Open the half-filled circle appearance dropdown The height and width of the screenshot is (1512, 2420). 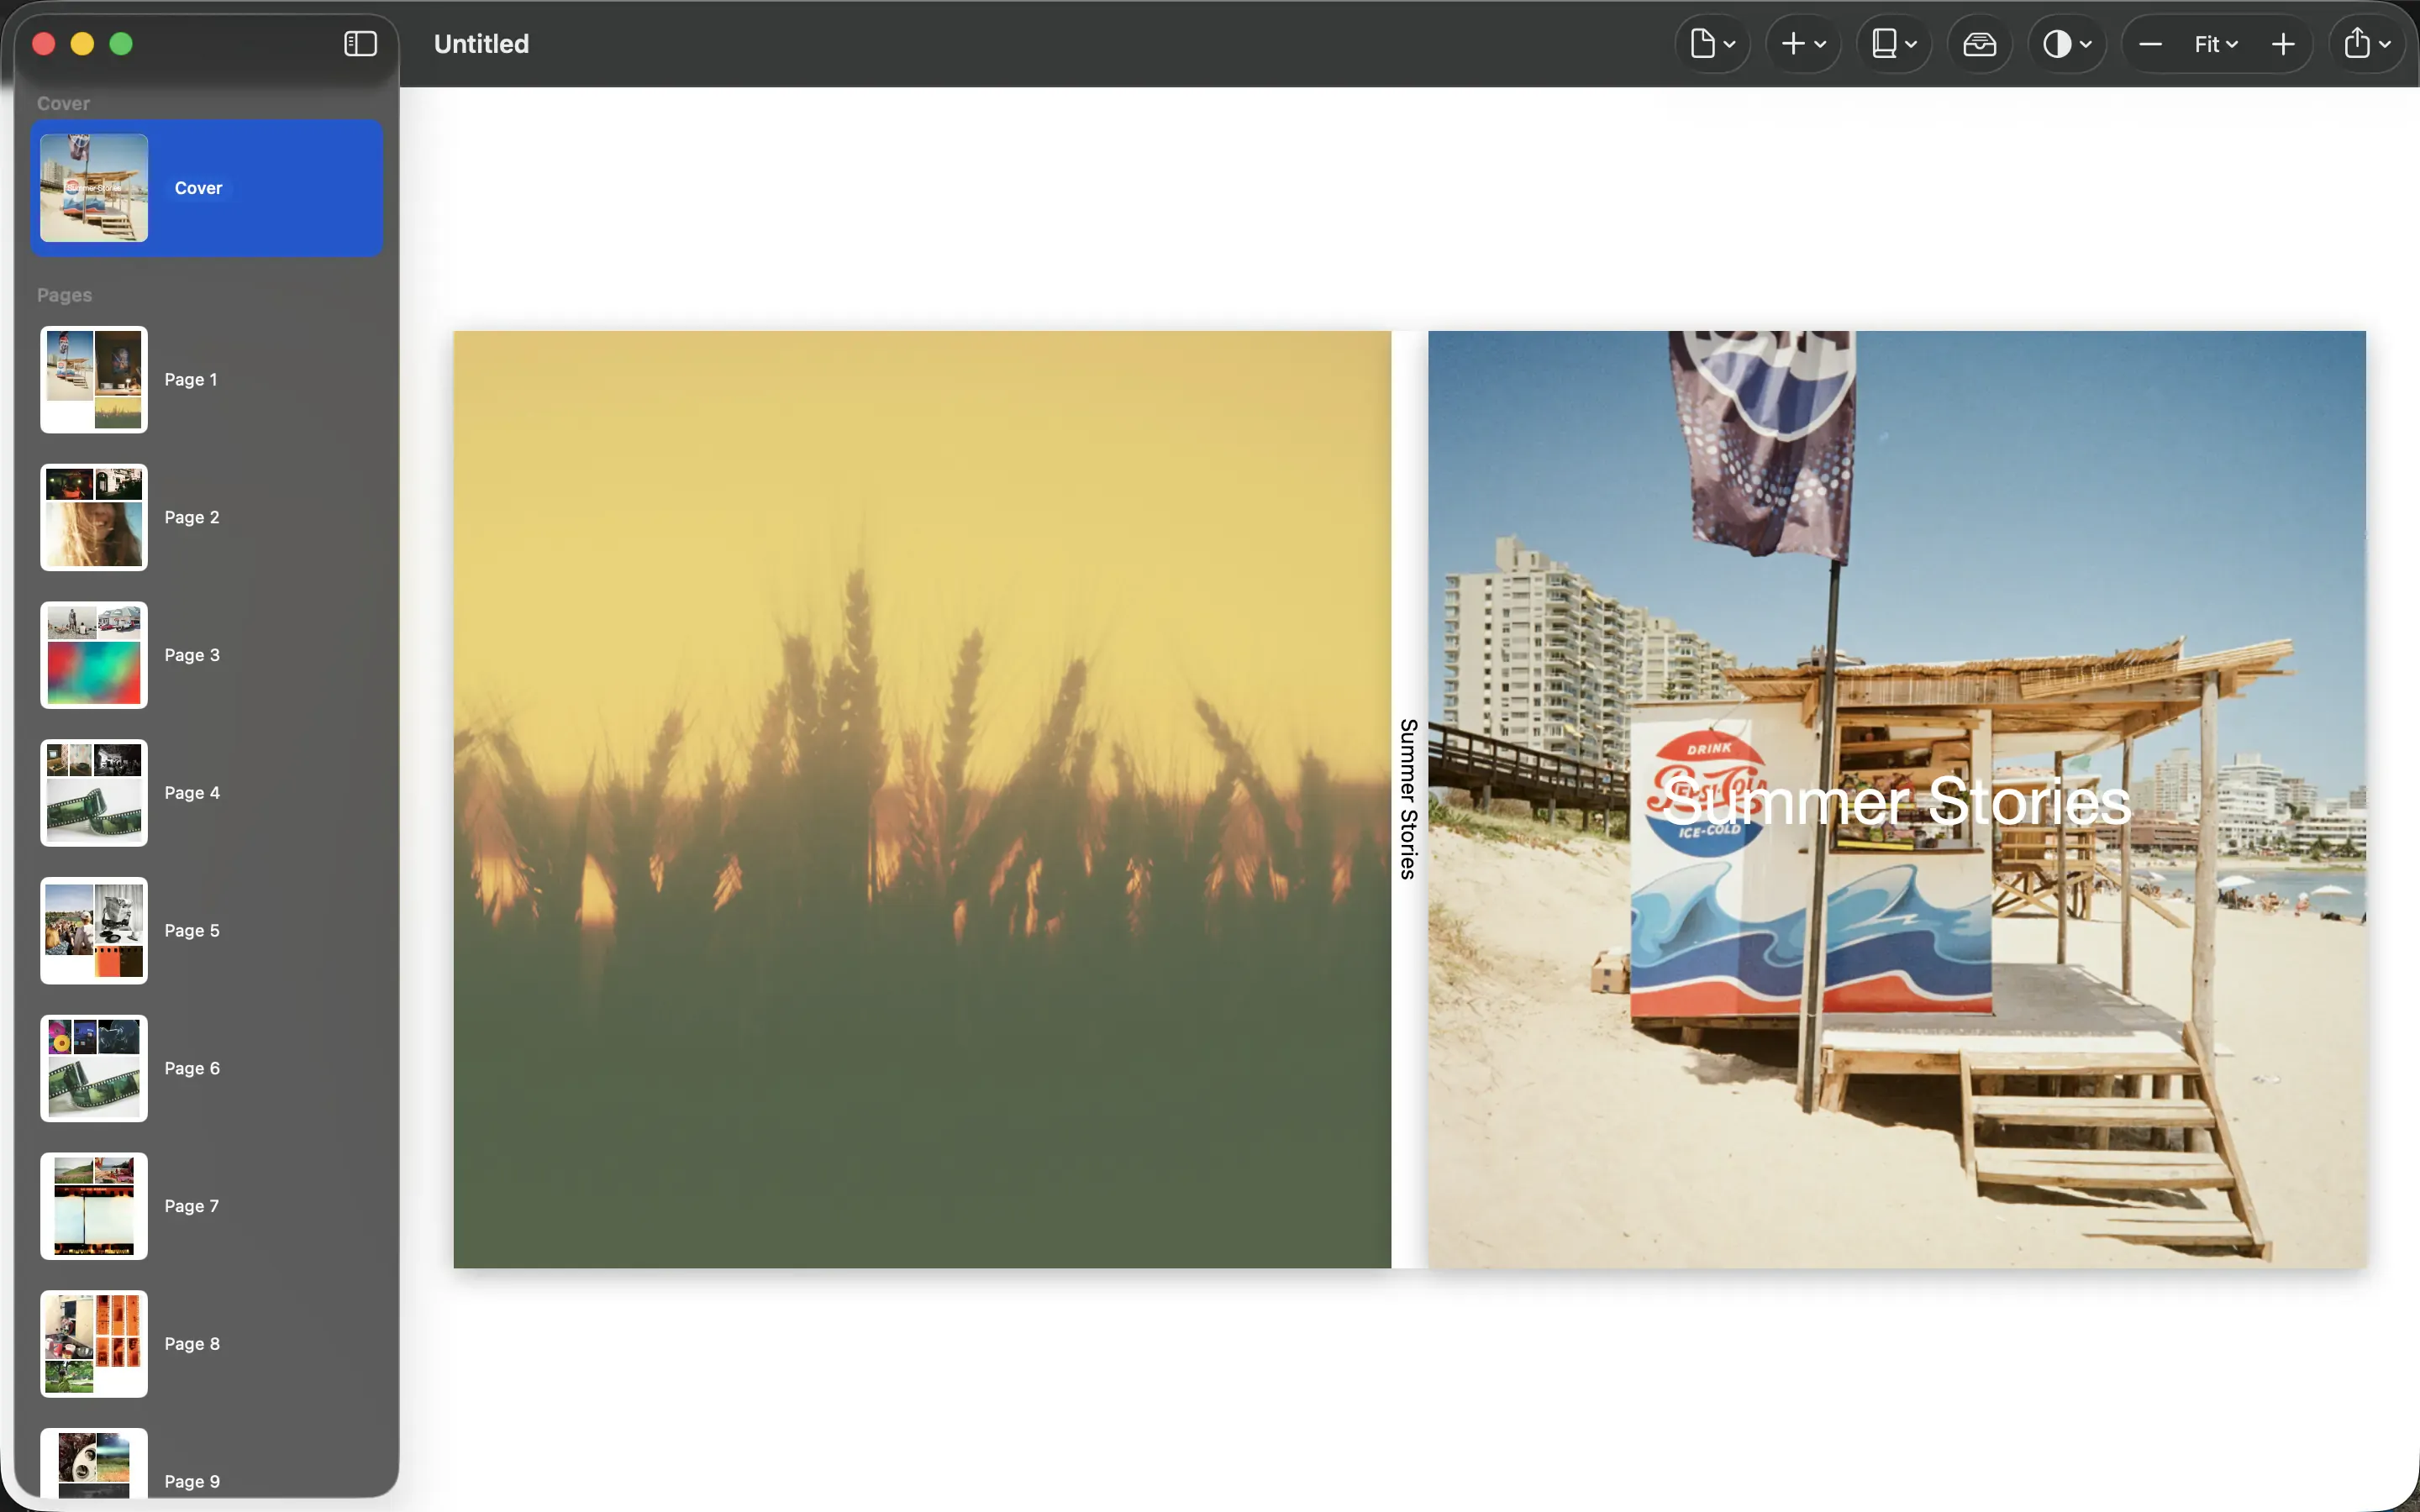pos(2067,44)
